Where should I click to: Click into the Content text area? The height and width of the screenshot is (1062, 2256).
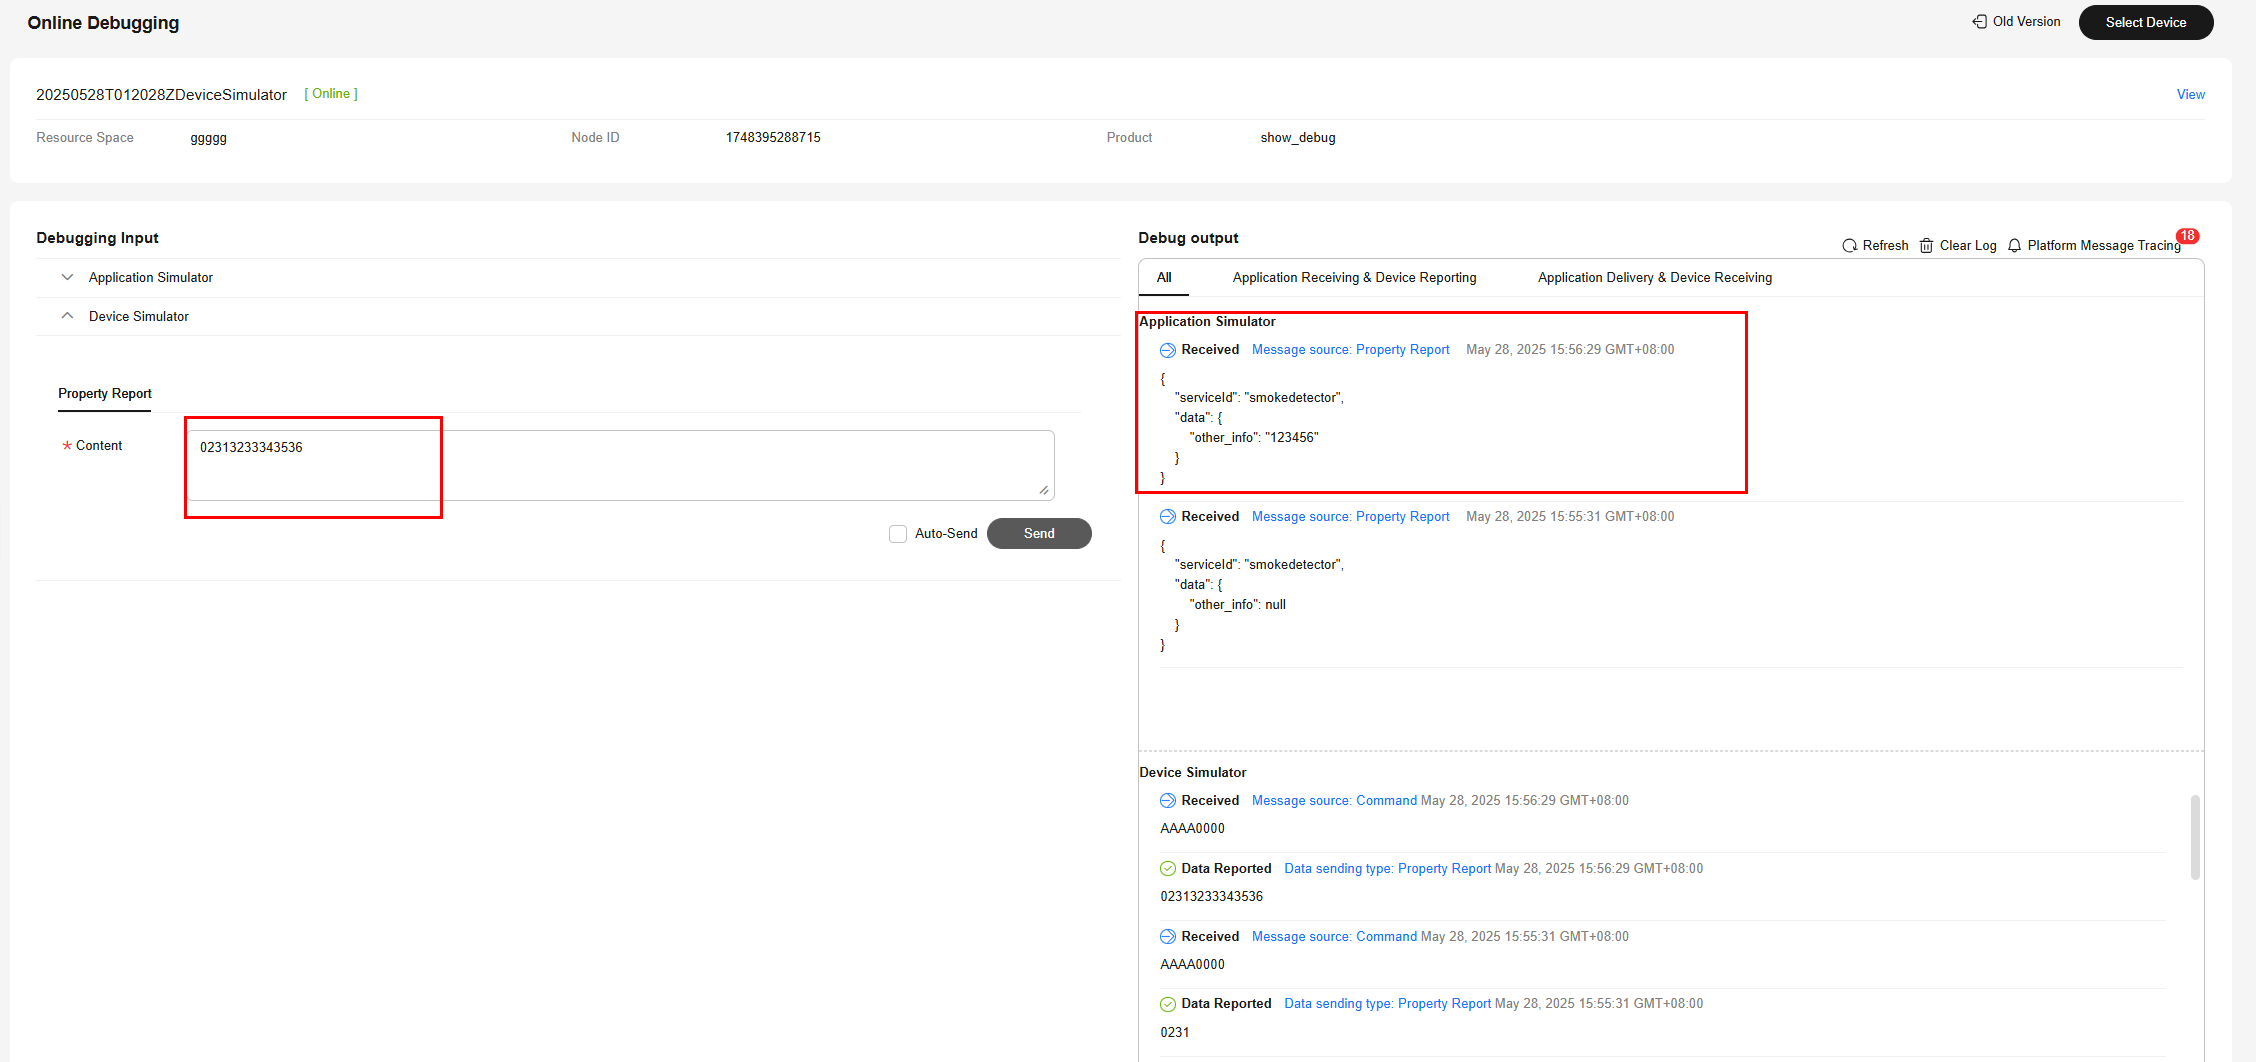tap(620, 465)
